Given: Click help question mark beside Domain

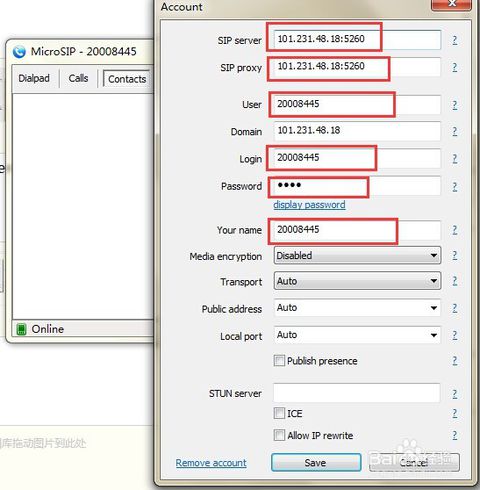Looking at the screenshot, I should click(x=455, y=131).
